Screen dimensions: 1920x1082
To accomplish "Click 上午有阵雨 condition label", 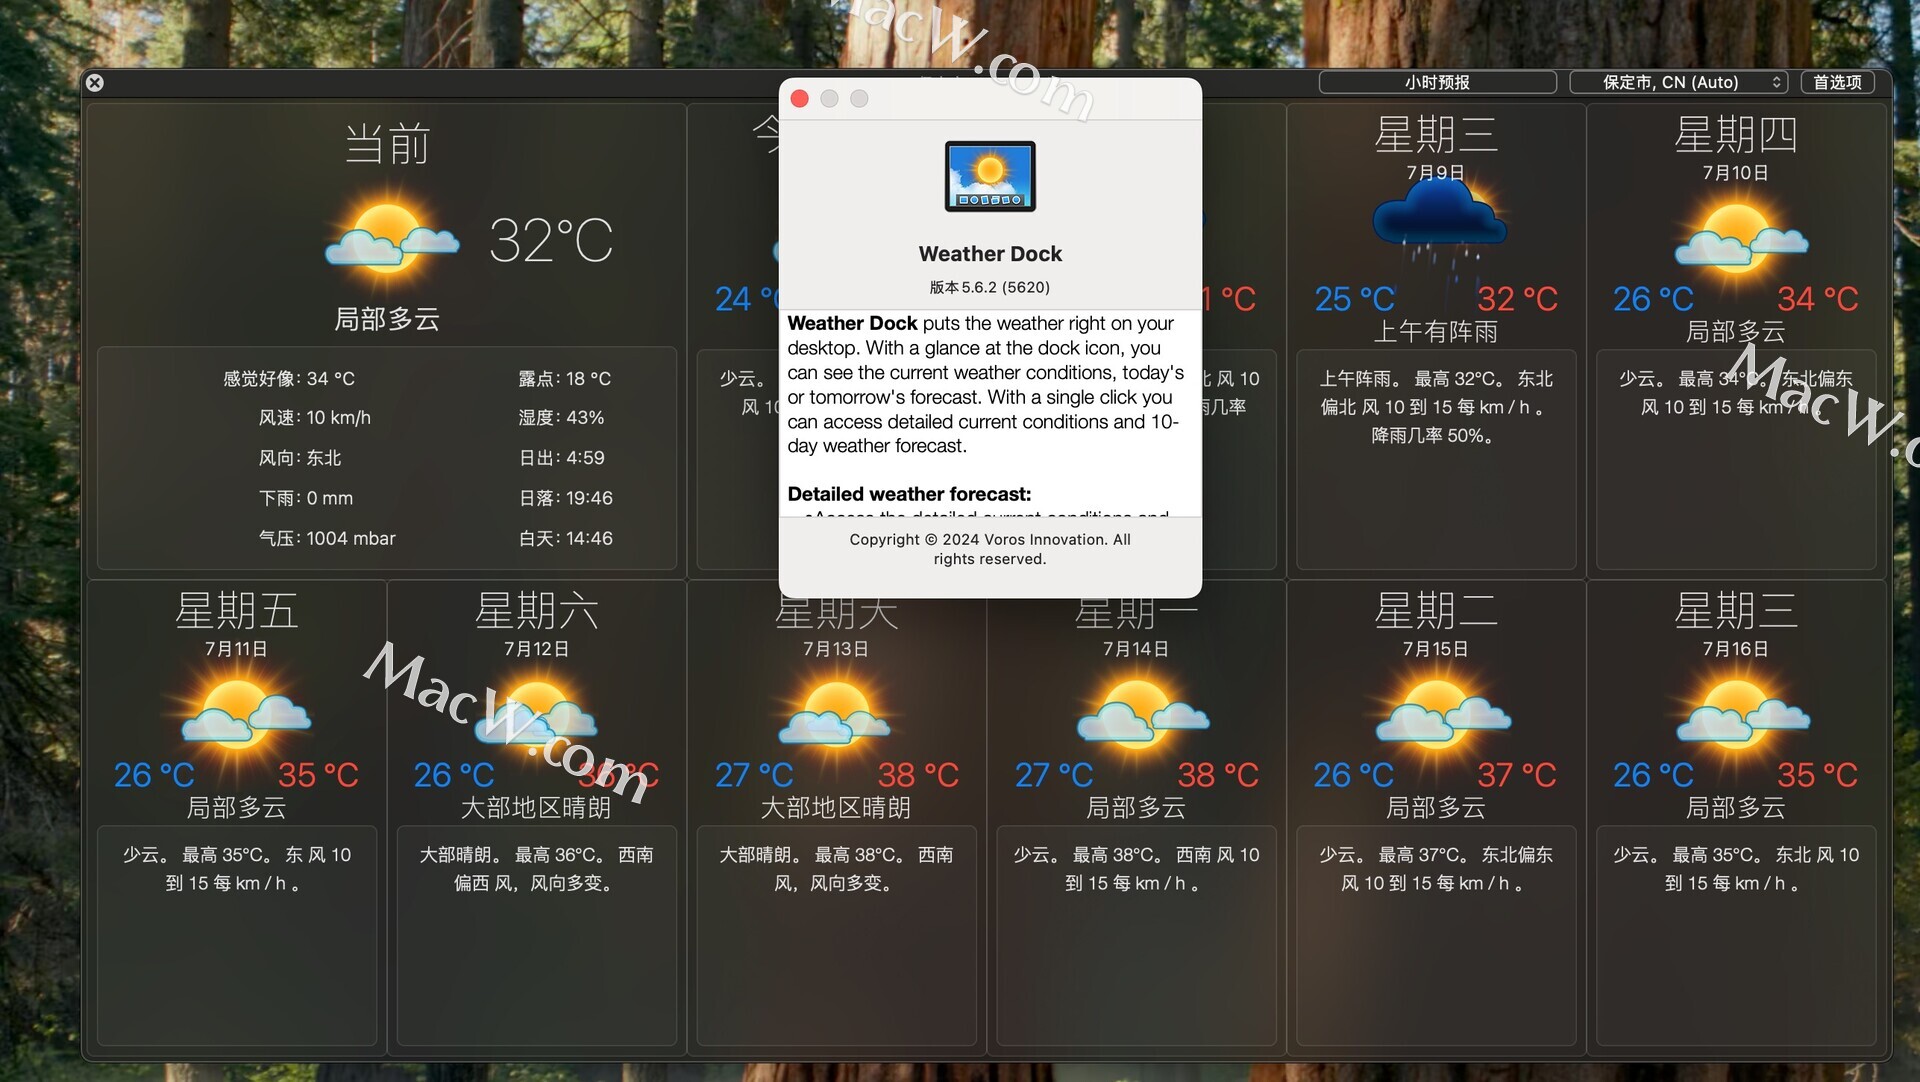I will 1436,331.
